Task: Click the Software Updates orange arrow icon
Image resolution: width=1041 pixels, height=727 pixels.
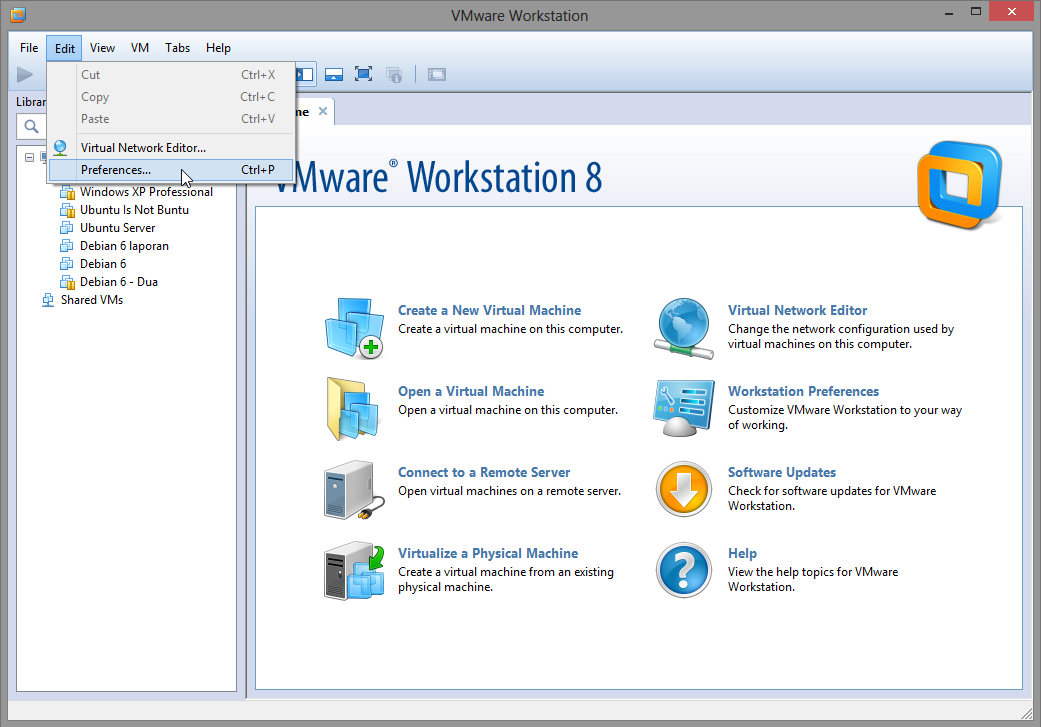Action: pos(683,490)
